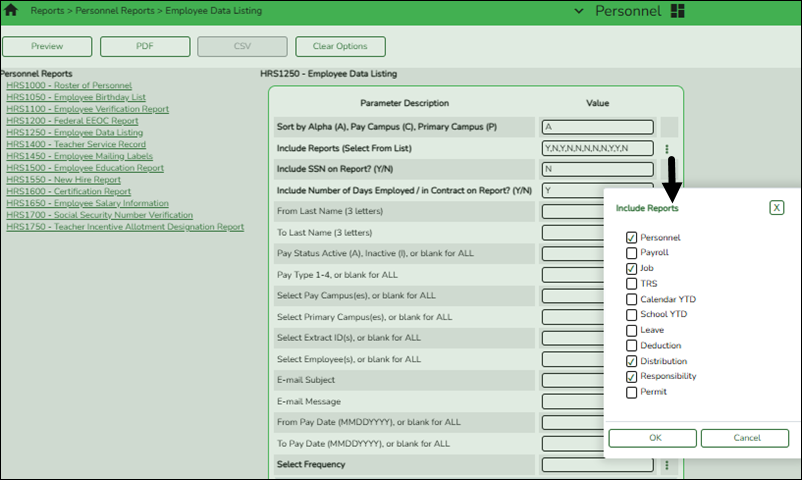Open HRS1050 - Employee Birthday List
The height and width of the screenshot is (480, 802).
coord(76,97)
